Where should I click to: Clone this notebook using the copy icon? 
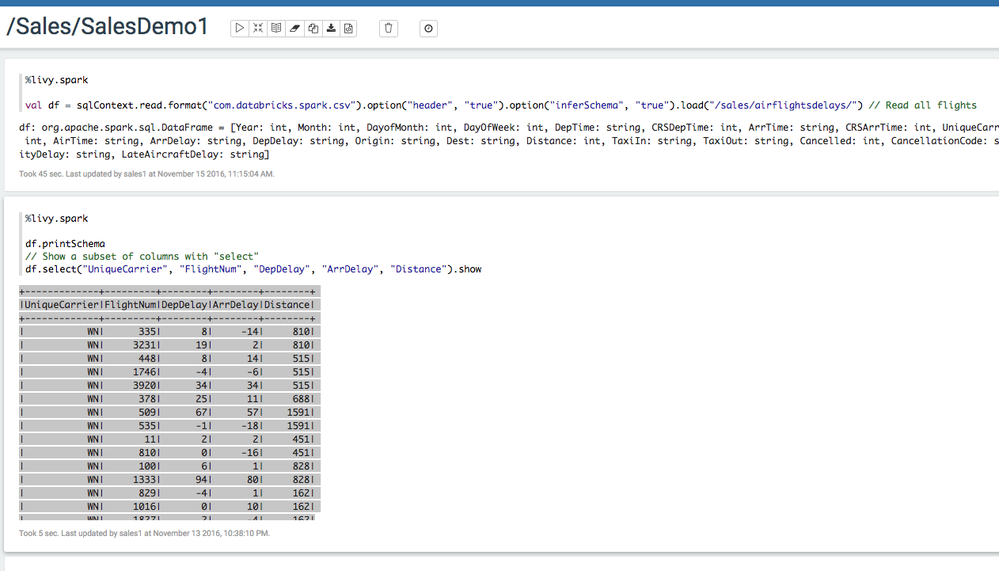[x=313, y=29]
